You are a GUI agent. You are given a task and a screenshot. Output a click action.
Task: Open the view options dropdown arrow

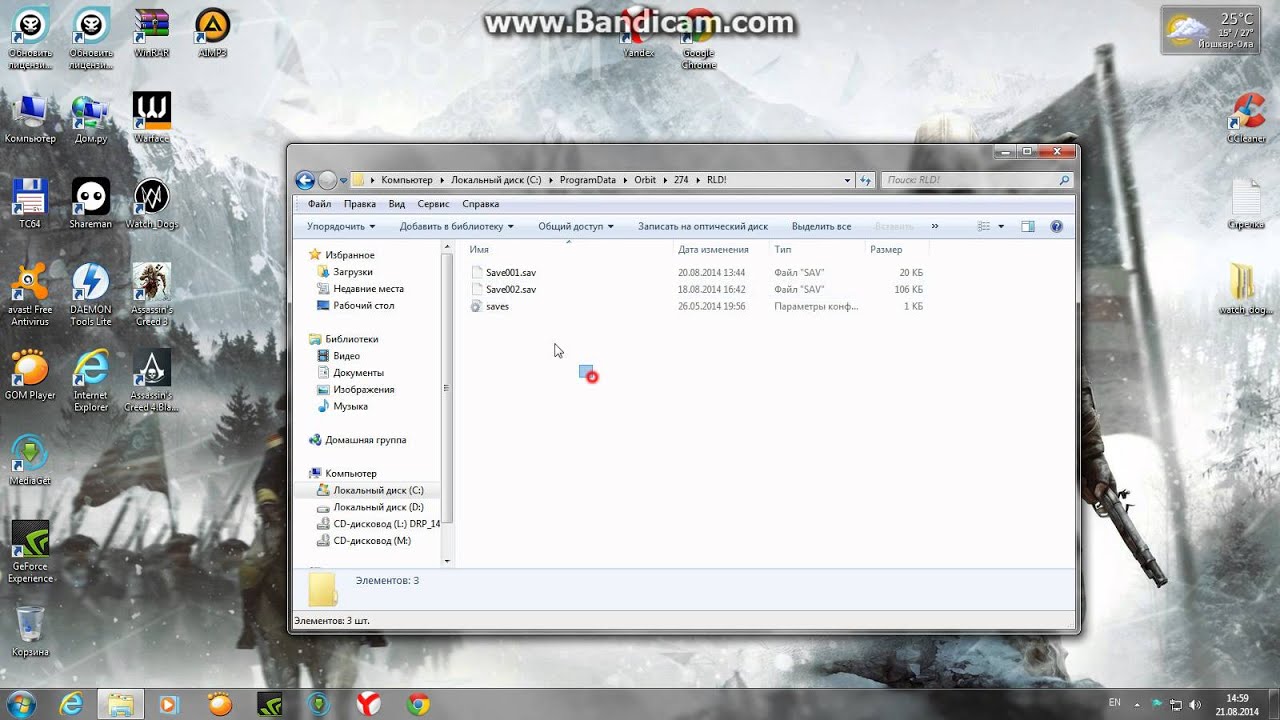(1001, 227)
